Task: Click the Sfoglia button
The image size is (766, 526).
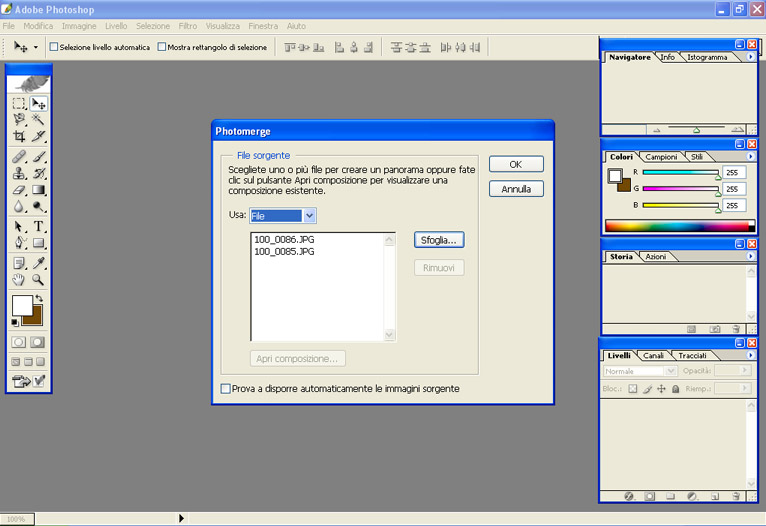Action: click(439, 240)
